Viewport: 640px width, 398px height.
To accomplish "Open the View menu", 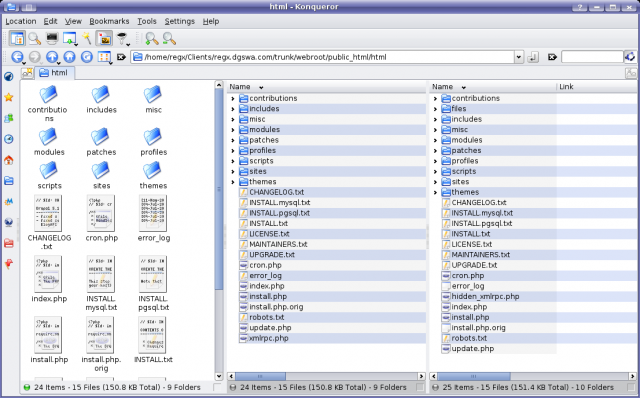I will (73, 21).
